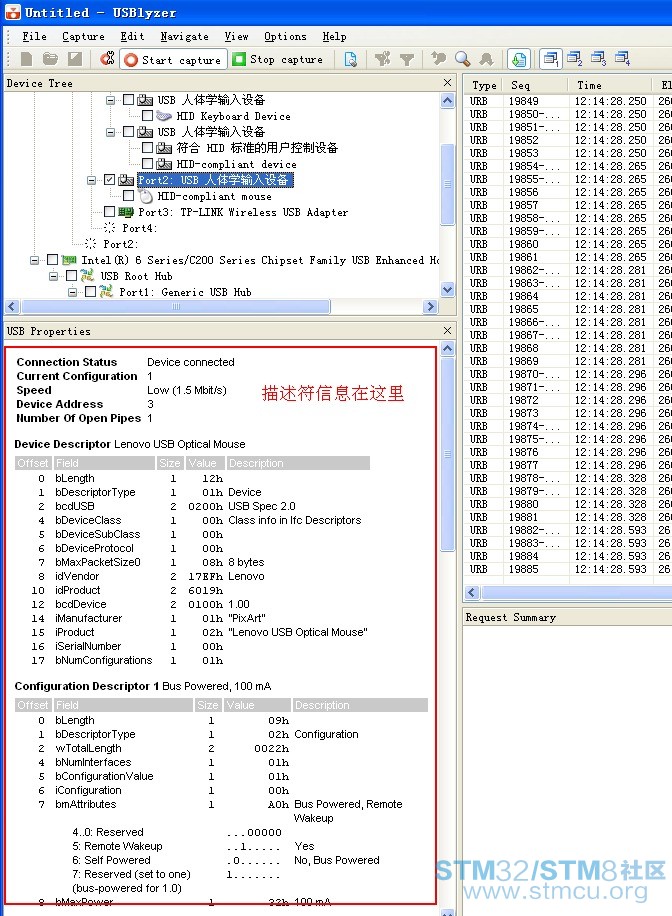
Task: Click the Seq column header
Action: (535, 85)
